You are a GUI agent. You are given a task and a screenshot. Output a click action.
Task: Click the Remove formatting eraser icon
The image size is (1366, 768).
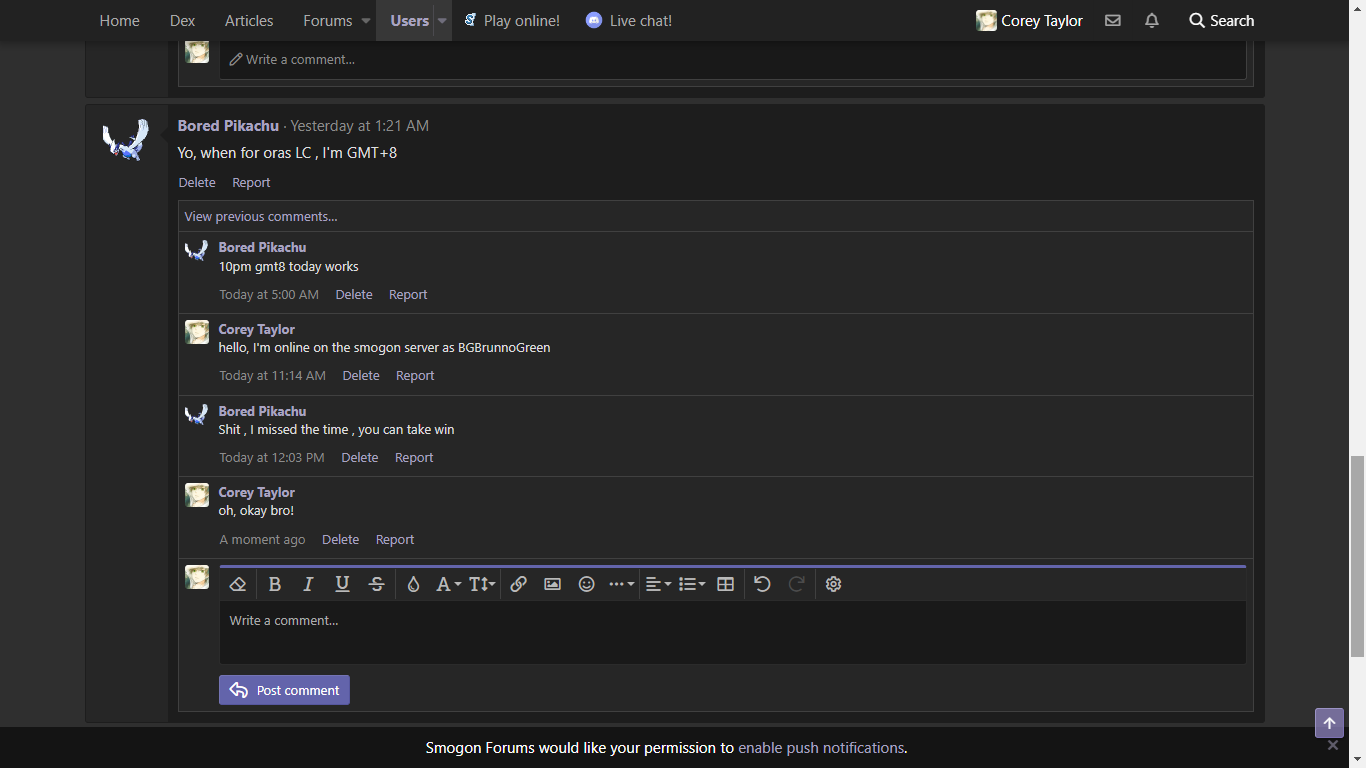coord(238,584)
